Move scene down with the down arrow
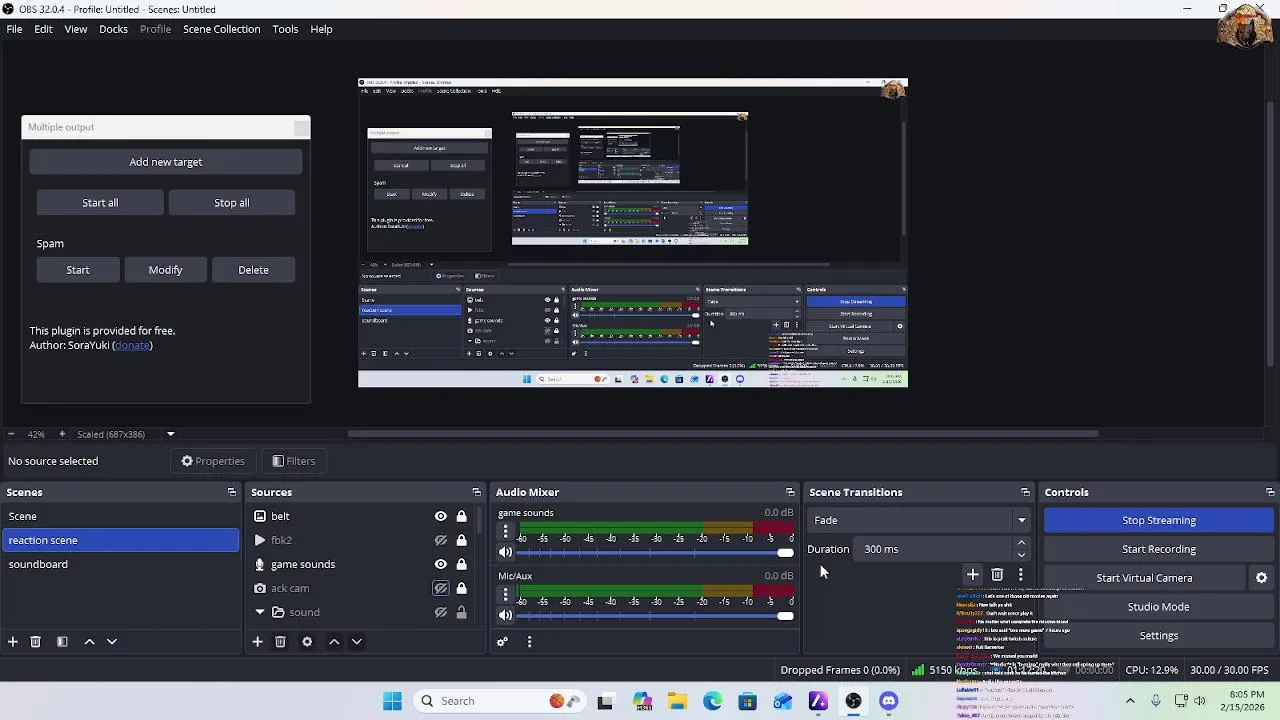1280x720 pixels. 112,642
